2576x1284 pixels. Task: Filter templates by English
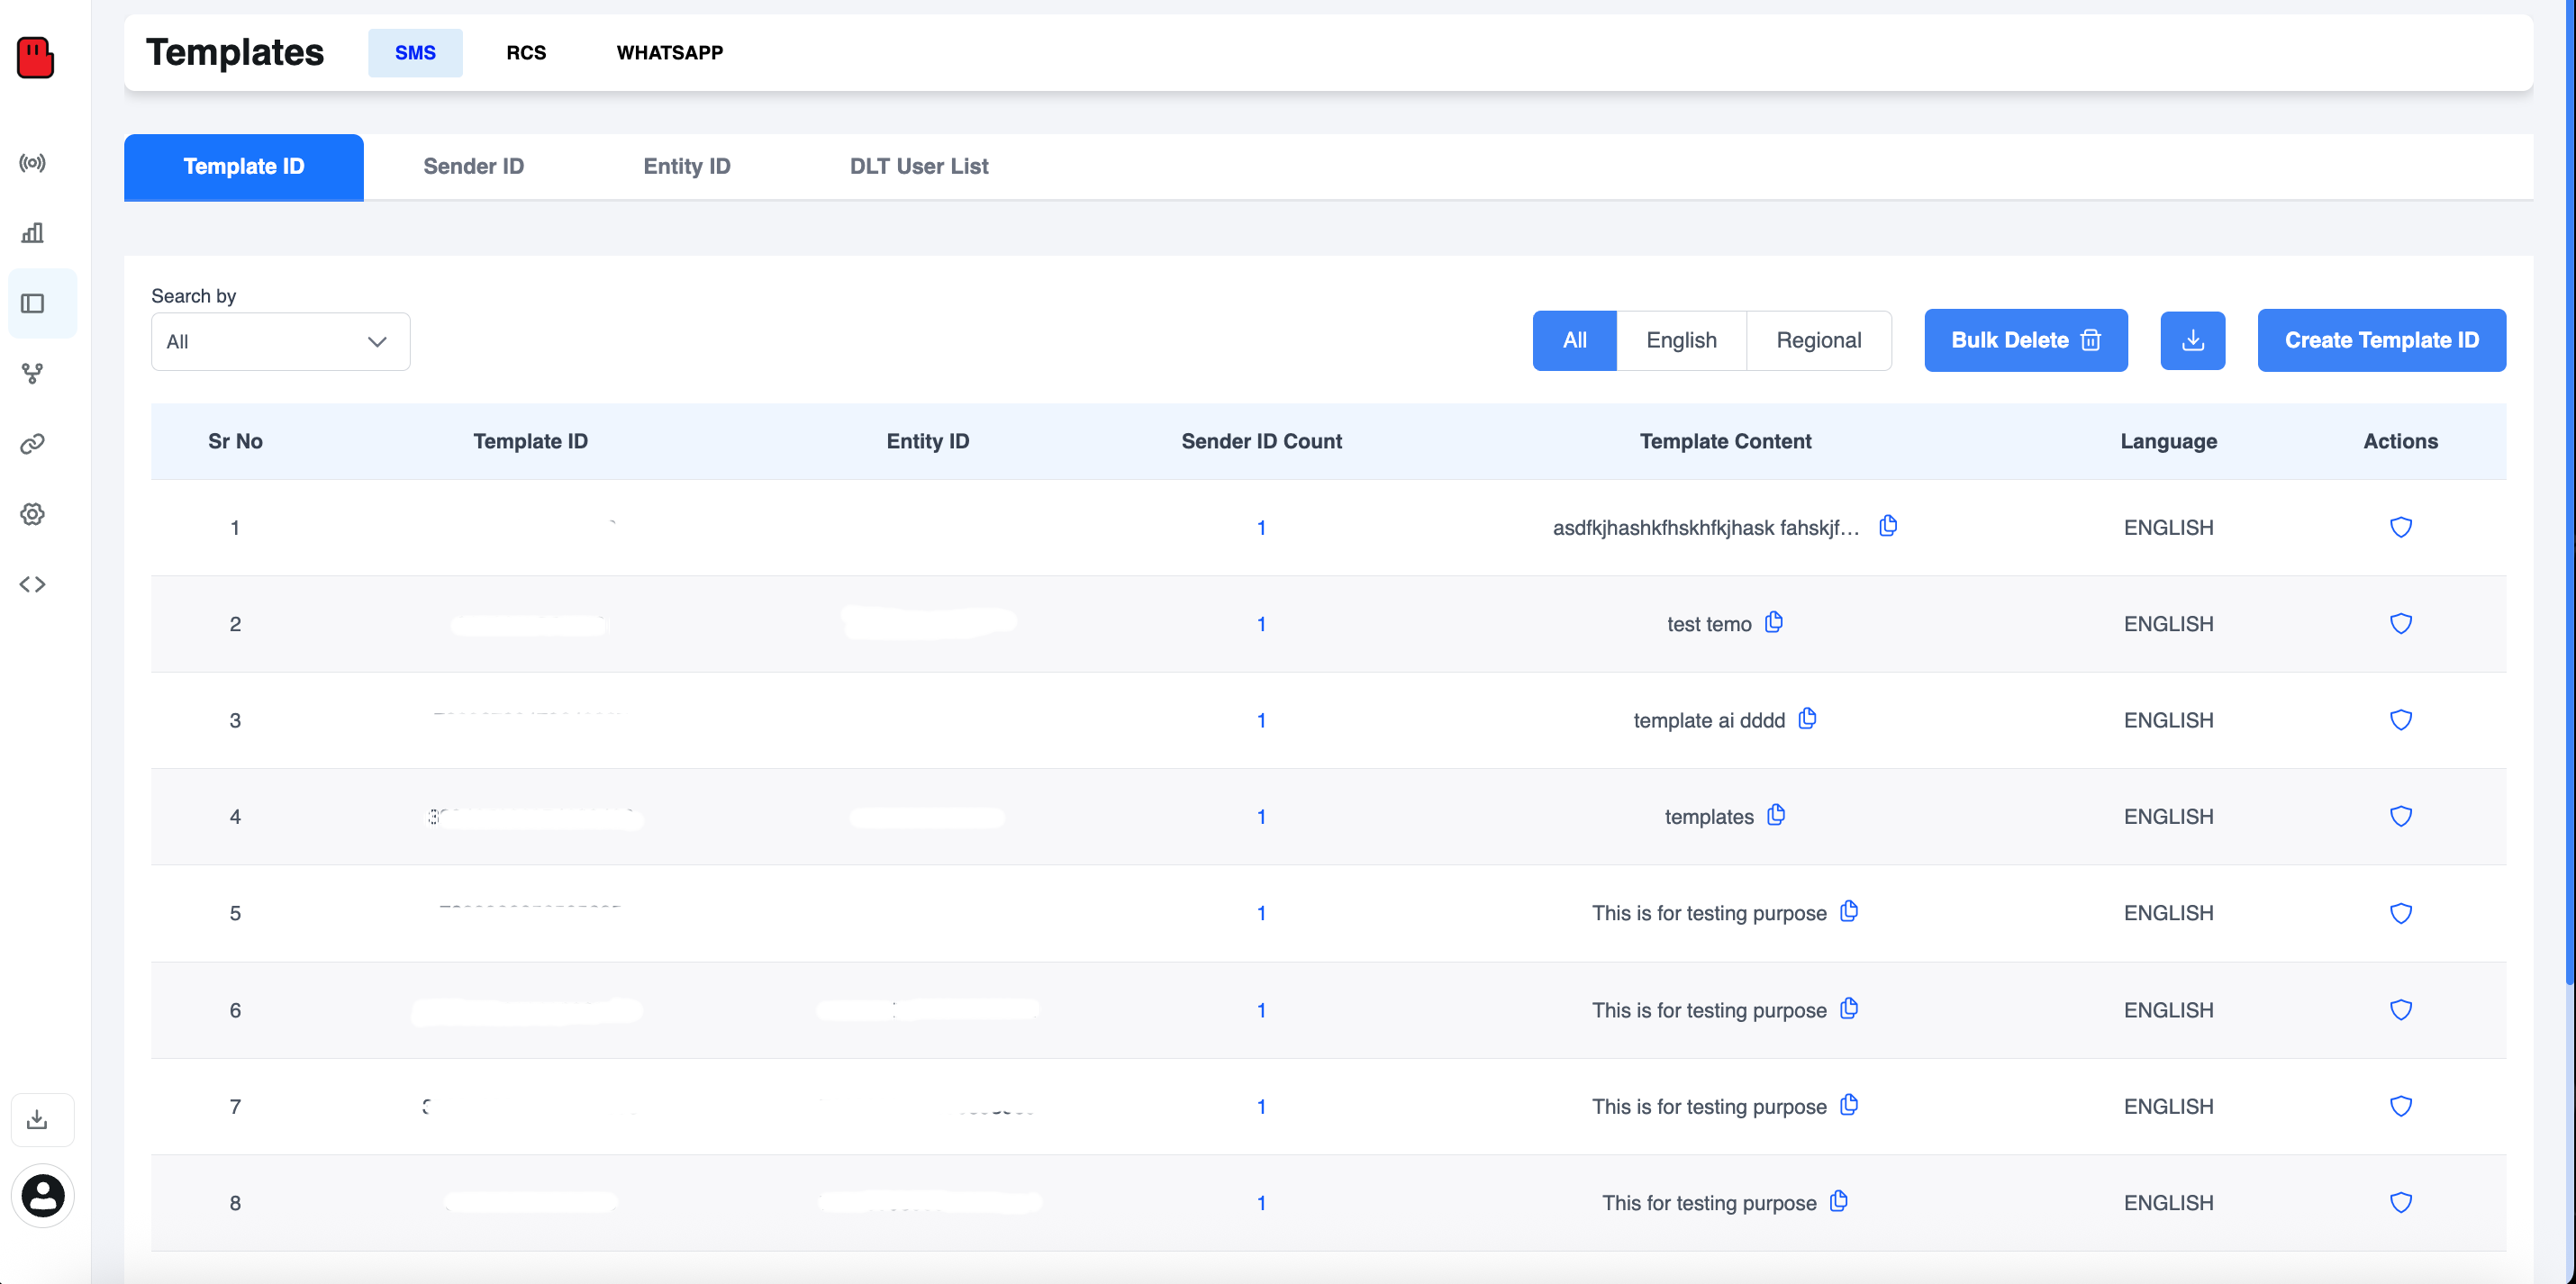[x=1682, y=340]
